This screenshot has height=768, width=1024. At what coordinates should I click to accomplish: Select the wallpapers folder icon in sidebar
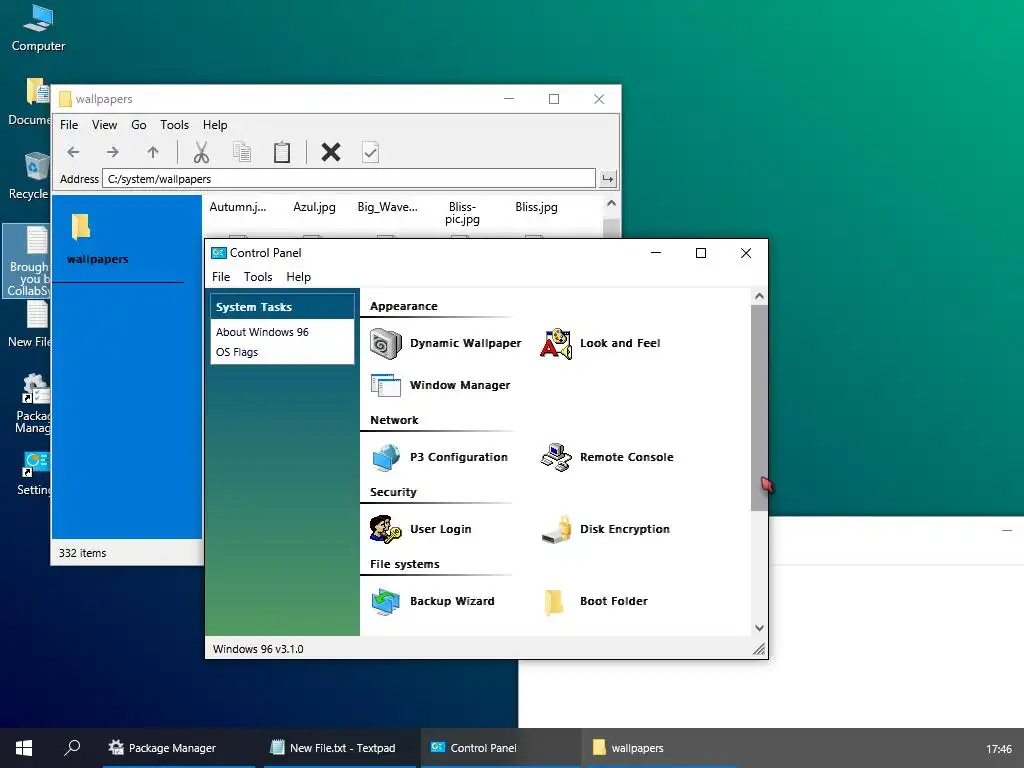pyautogui.click(x=80, y=227)
